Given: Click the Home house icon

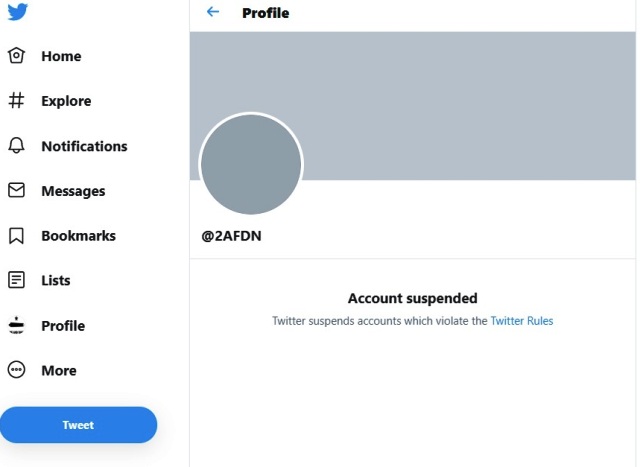Looking at the screenshot, I should 16,56.
